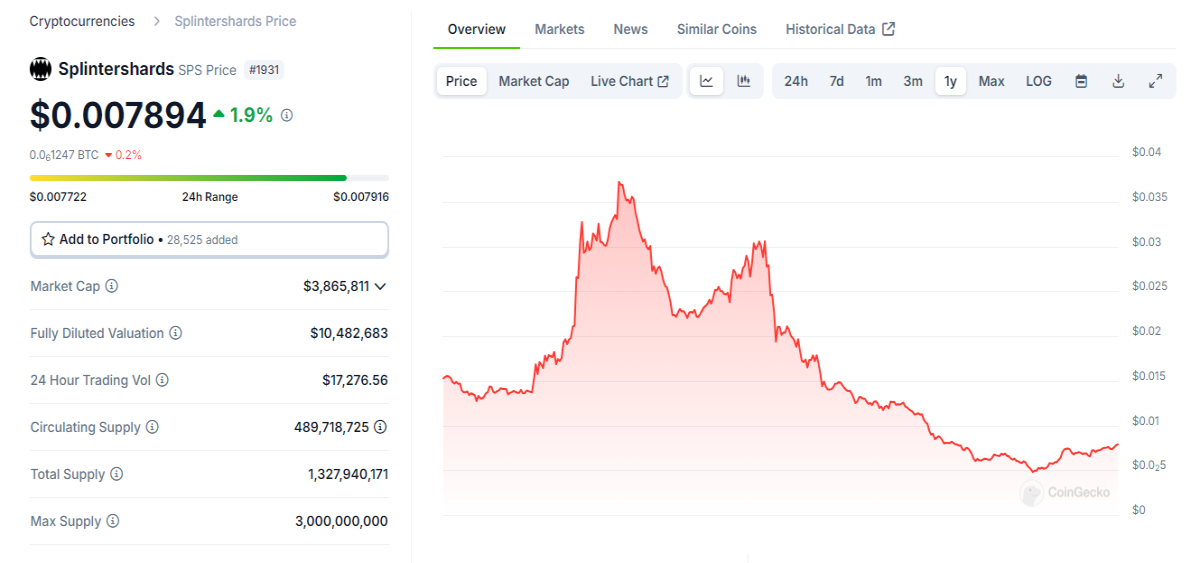Image resolution: width=1200 pixels, height=563 pixels.
Task: Download chart data icon
Action: coord(1119,81)
